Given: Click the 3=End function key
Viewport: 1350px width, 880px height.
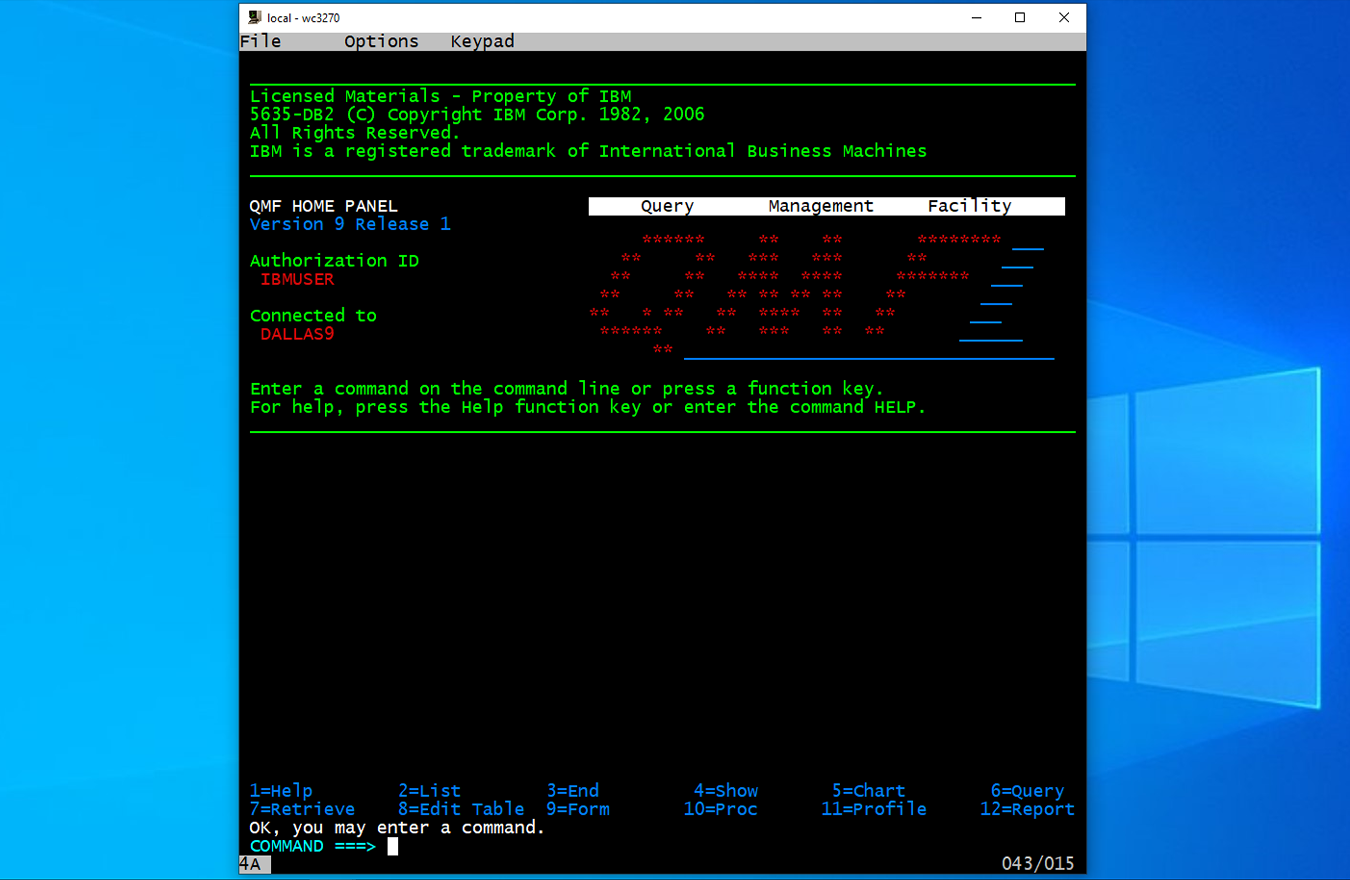Looking at the screenshot, I should point(572,791).
